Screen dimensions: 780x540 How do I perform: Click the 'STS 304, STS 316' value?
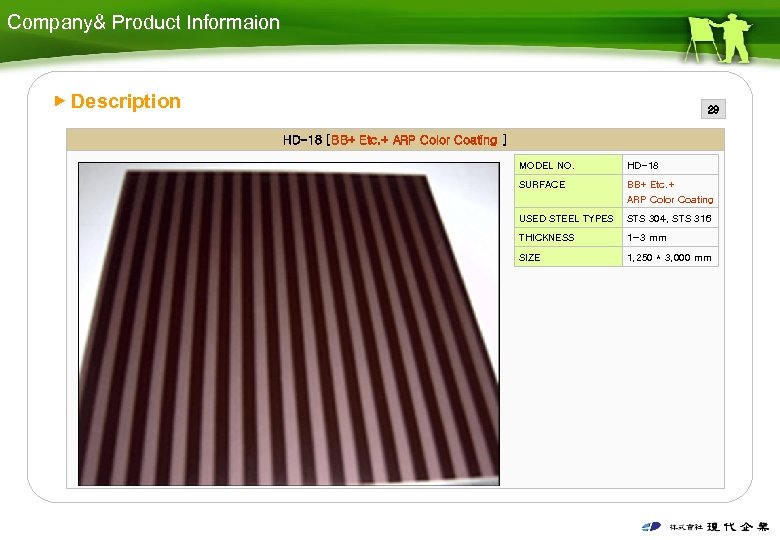[x=669, y=218]
